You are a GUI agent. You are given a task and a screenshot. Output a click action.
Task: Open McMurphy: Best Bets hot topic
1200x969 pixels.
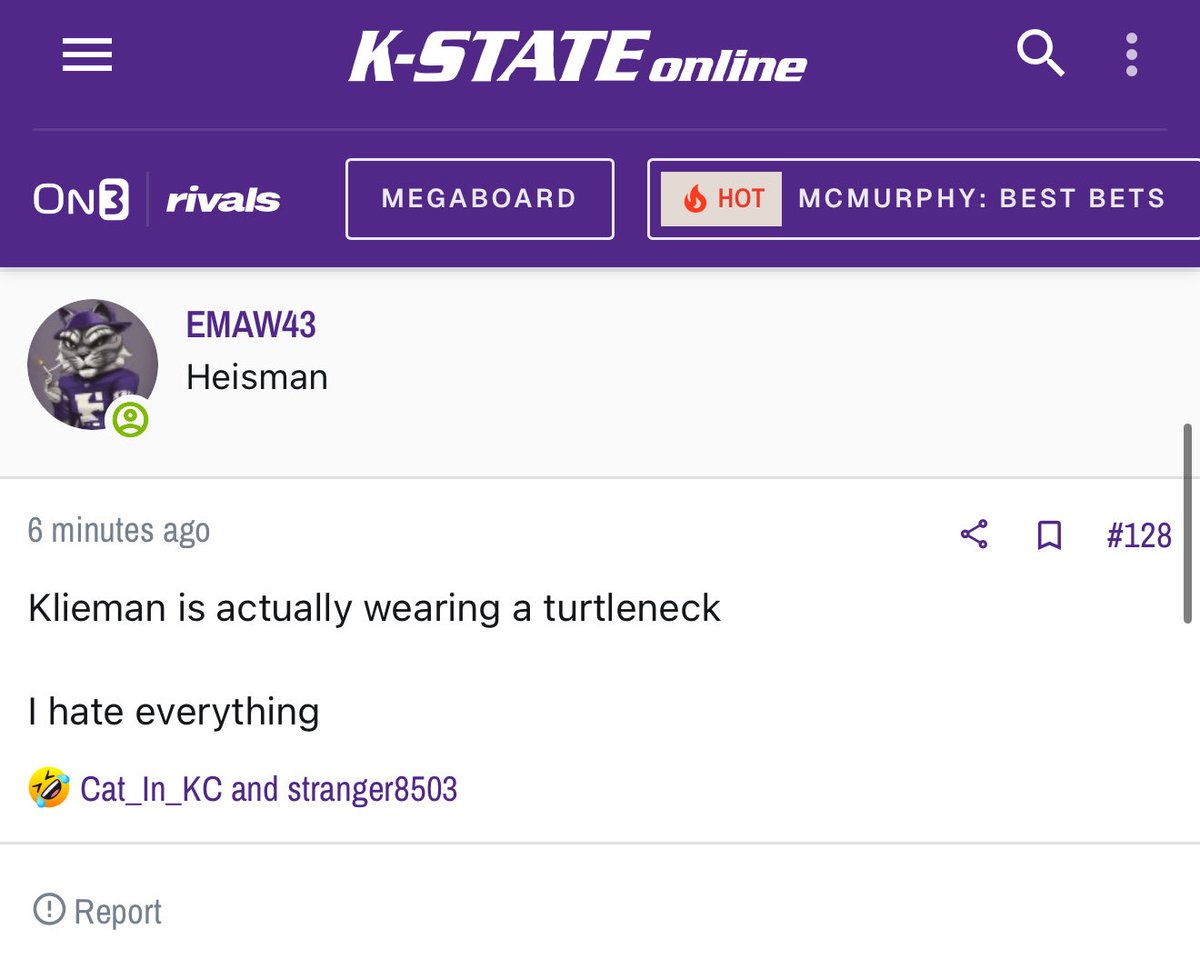coord(981,199)
